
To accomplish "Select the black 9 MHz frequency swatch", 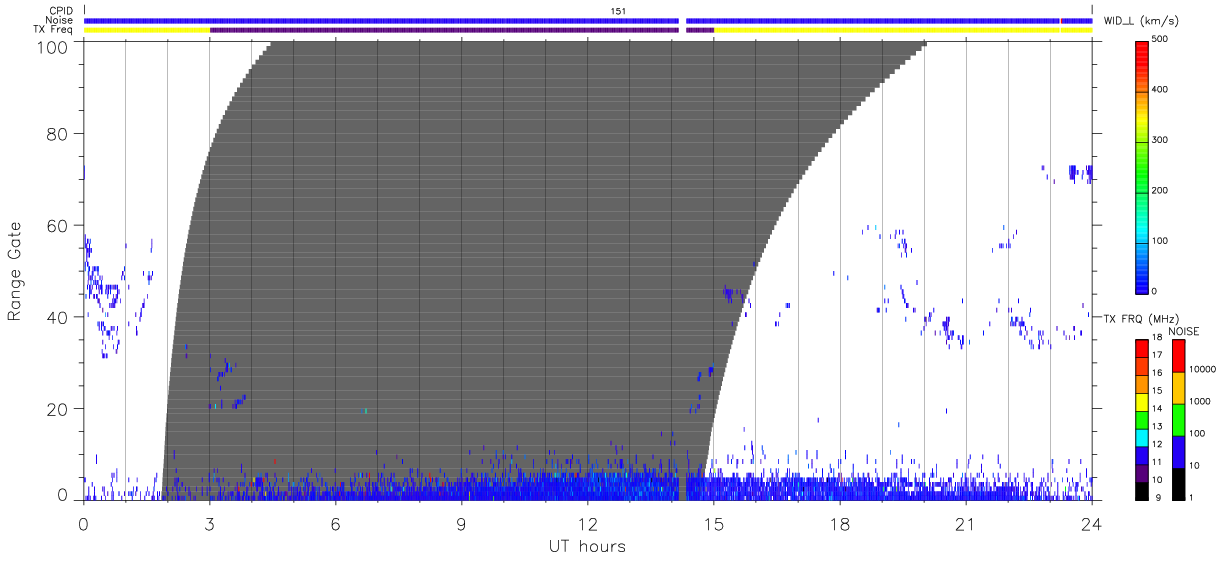I will [x=1141, y=489].
